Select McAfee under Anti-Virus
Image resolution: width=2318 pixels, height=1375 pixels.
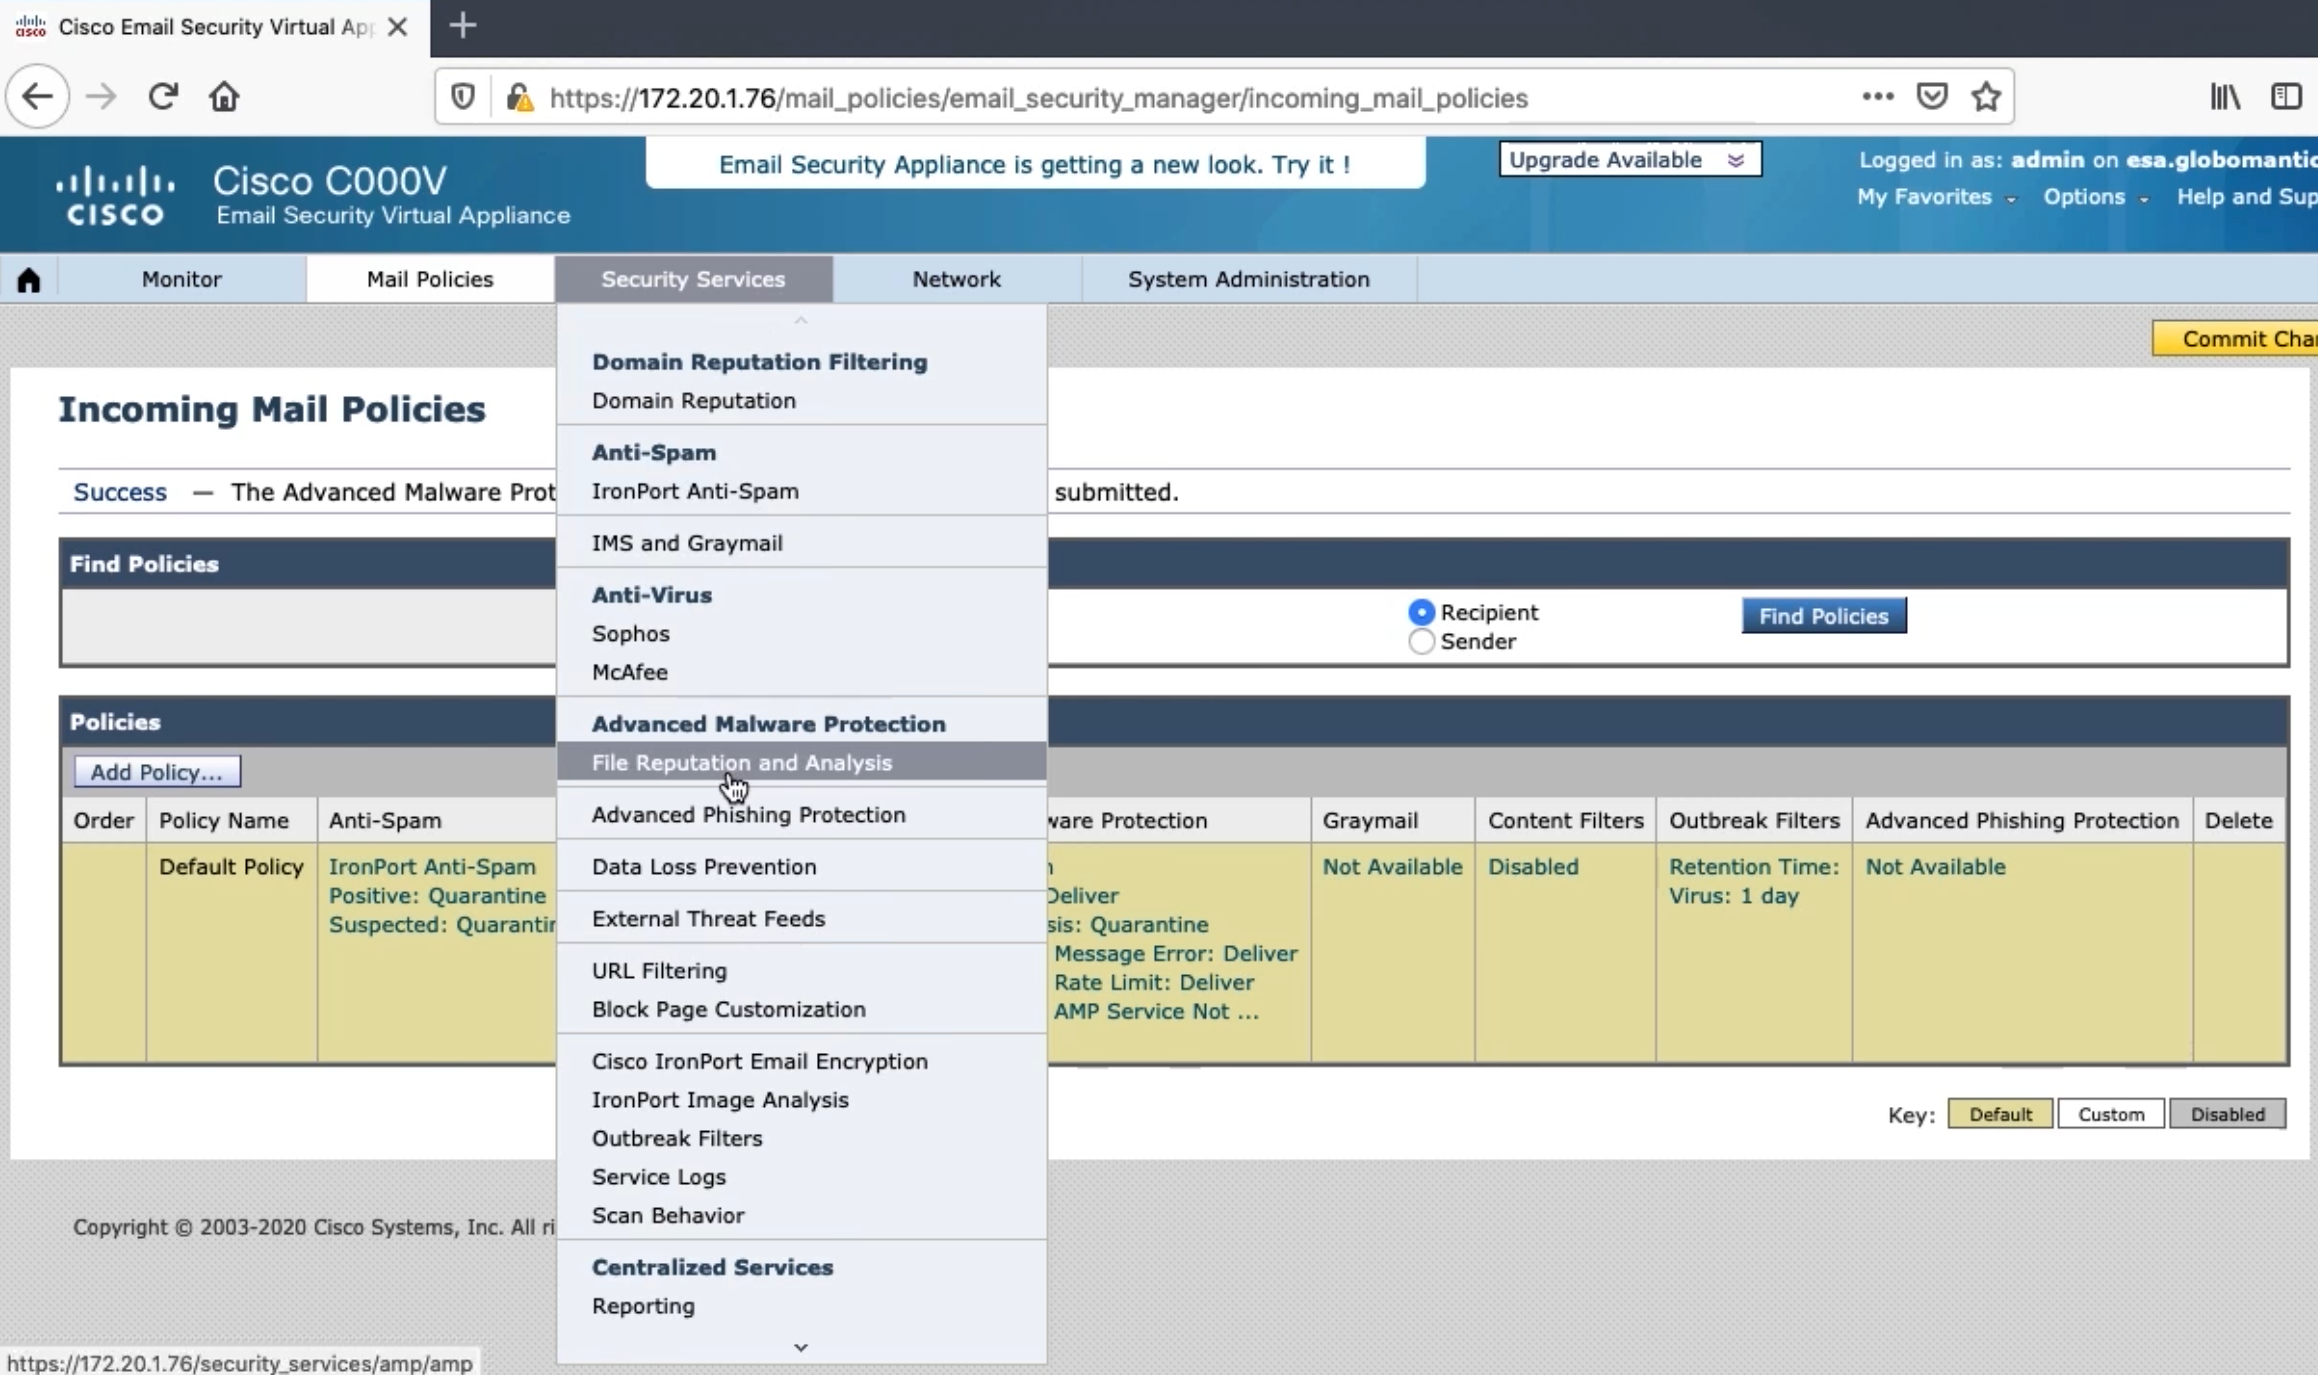(x=630, y=673)
